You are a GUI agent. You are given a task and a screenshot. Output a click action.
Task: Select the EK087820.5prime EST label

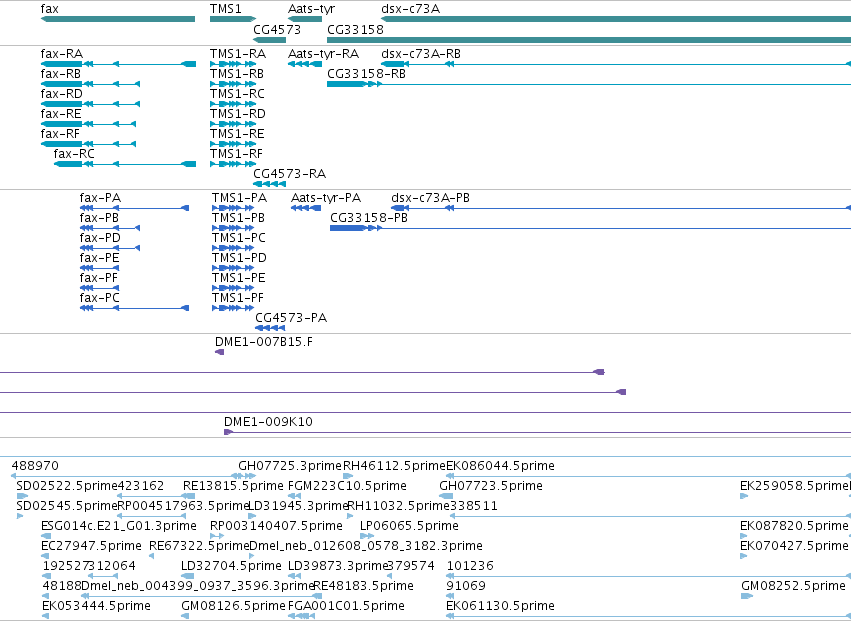tap(794, 526)
